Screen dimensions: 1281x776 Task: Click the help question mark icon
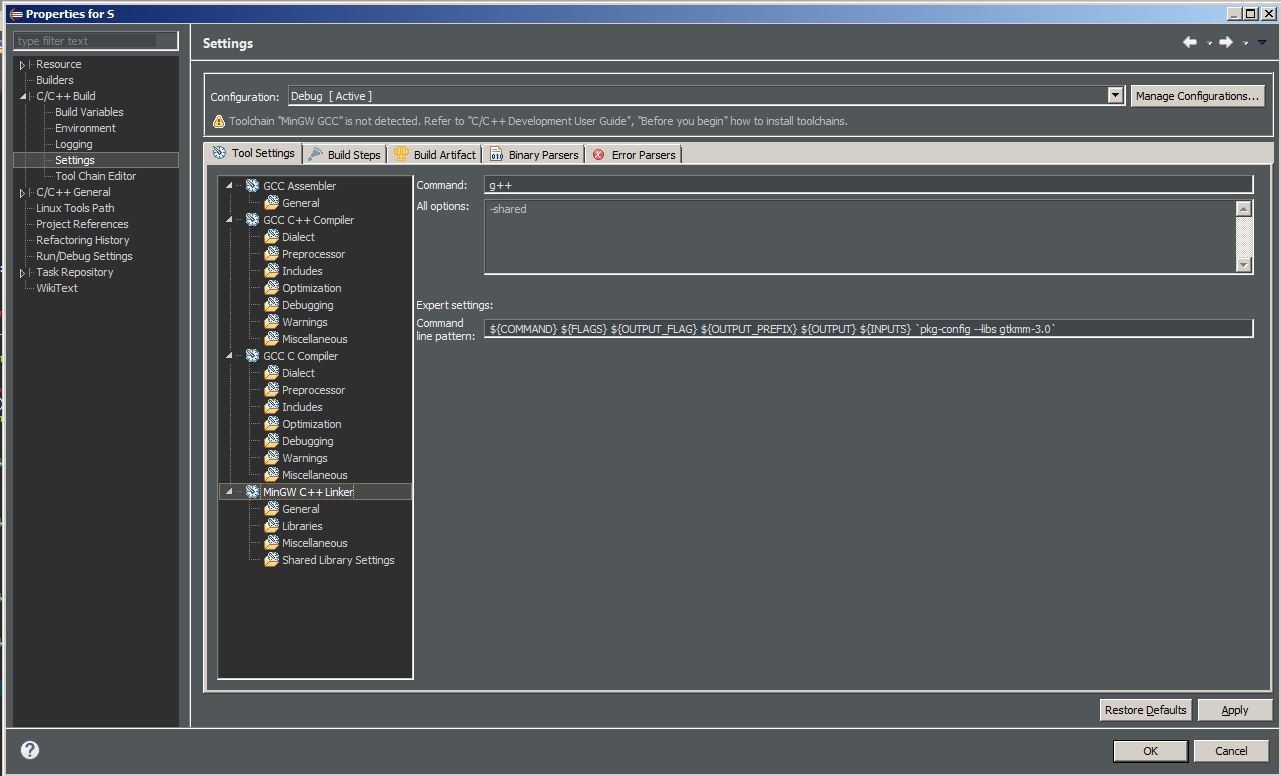coord(30,750)
